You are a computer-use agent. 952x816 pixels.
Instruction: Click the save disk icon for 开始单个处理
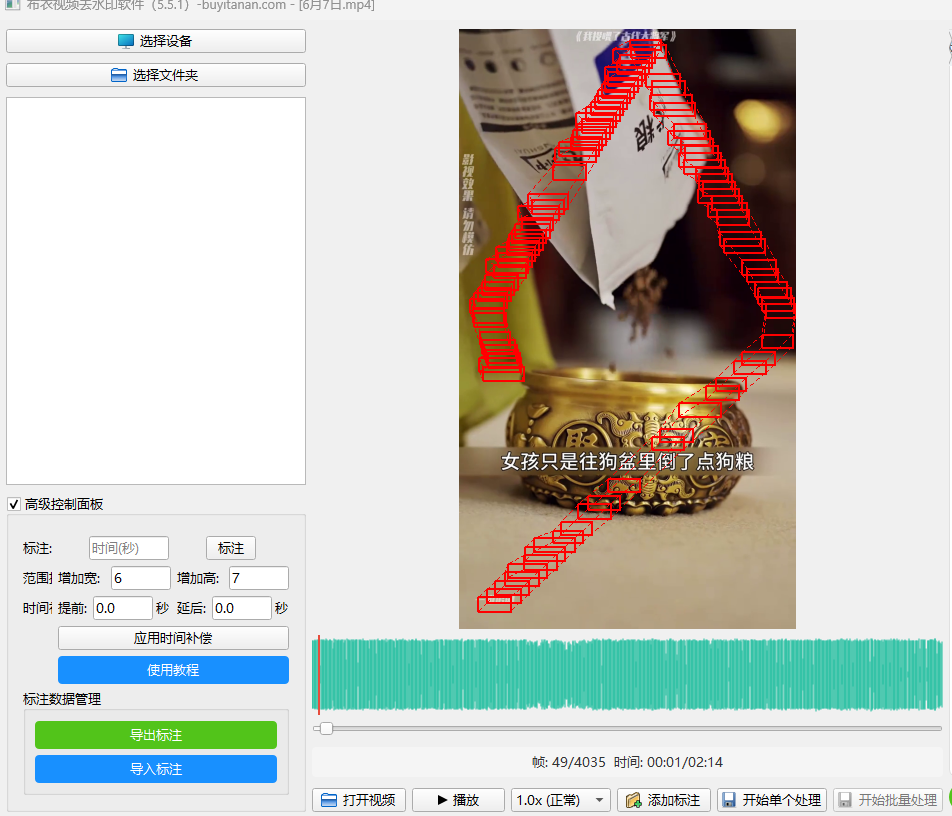click(x=729, y=800)
